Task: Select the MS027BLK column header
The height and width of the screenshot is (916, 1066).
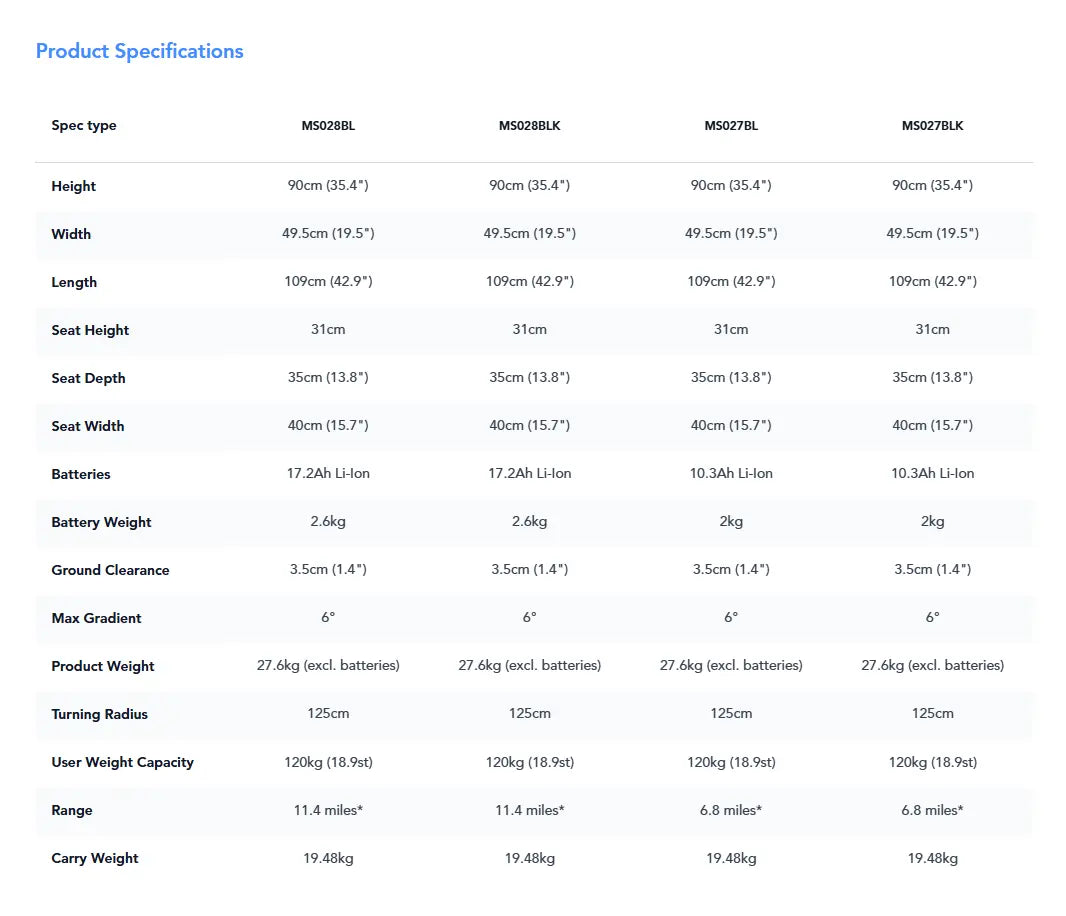Action: pos(932,126)
